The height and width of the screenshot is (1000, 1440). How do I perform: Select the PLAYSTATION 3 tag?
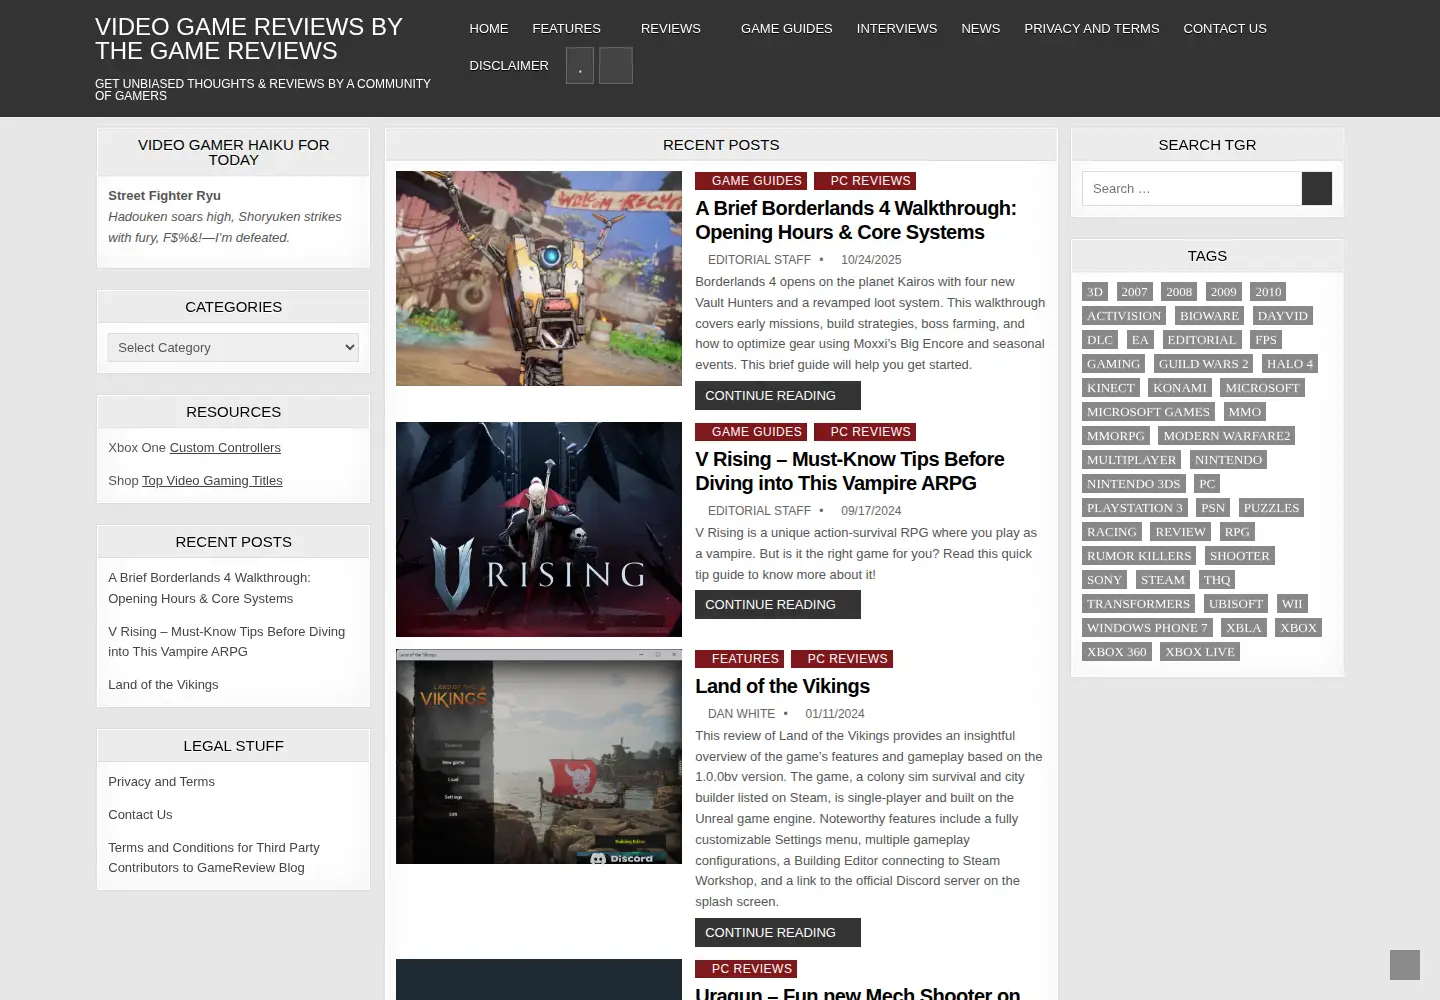click(1135, 508)
